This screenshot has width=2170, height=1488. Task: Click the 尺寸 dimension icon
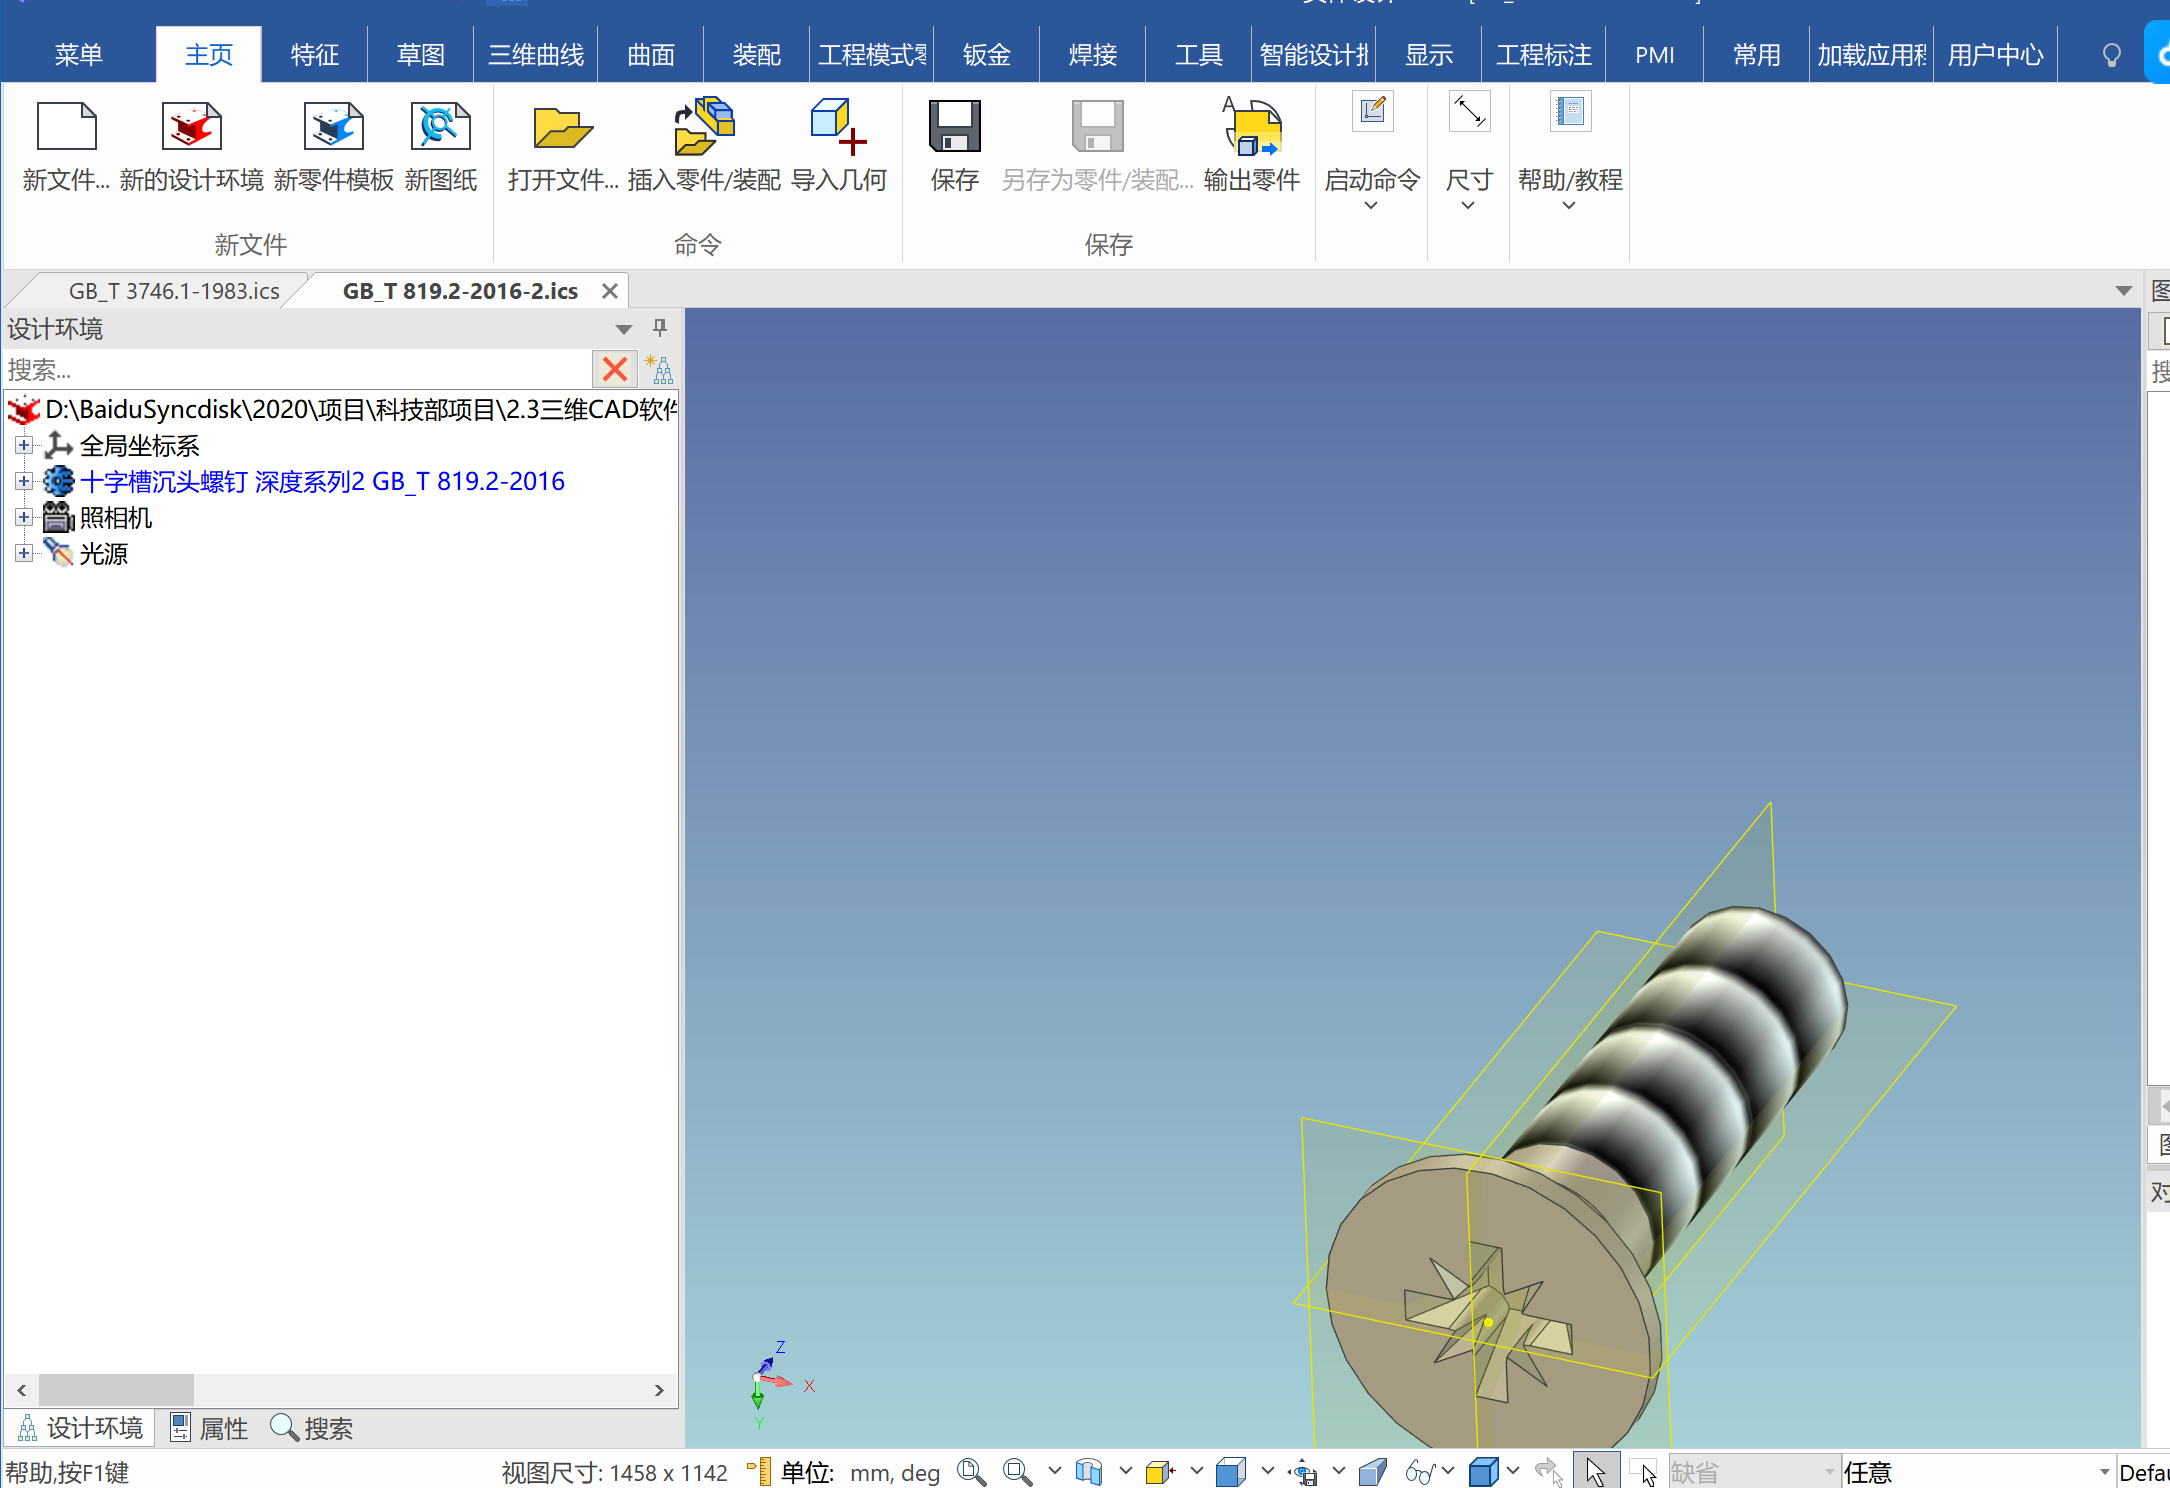(1469, 111)
